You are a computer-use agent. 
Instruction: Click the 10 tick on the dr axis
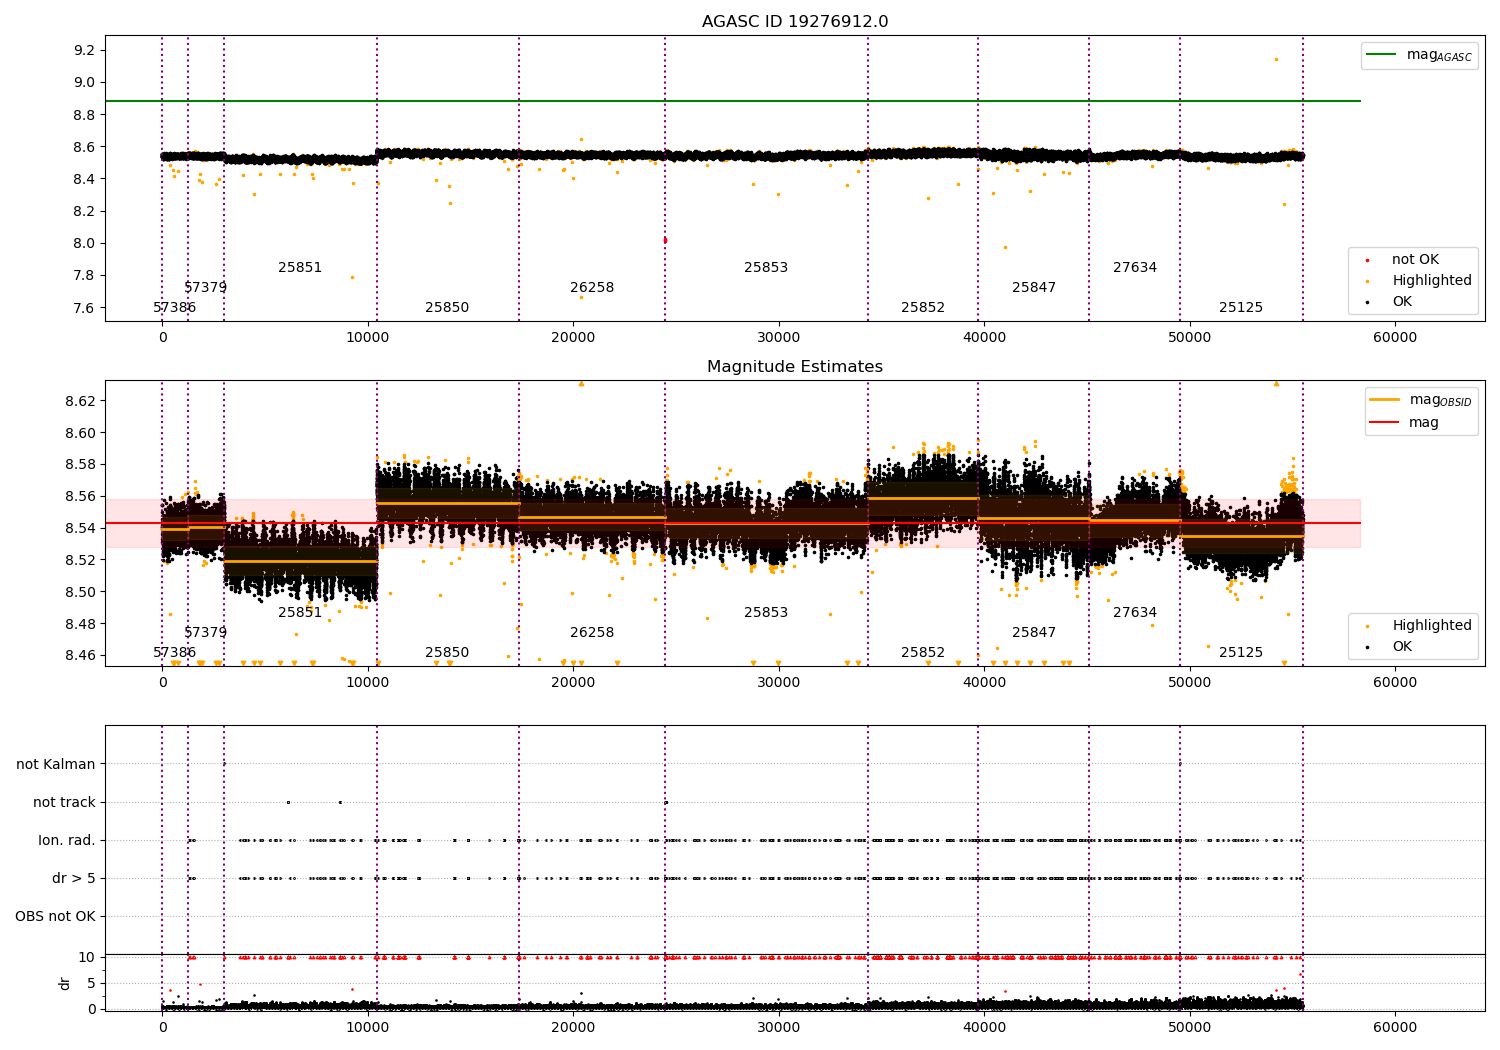[x=87, y=957]
